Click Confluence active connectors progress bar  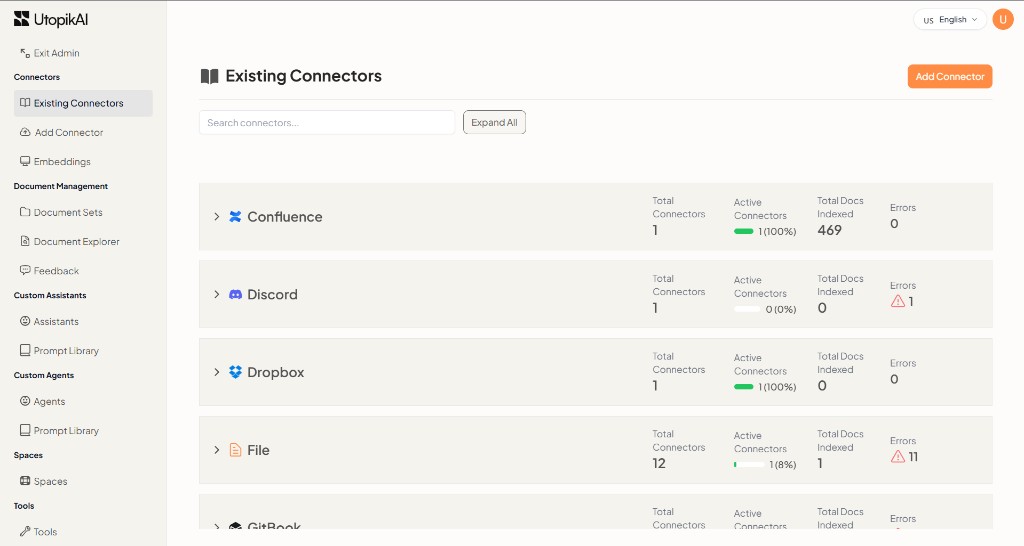point(744,231)
